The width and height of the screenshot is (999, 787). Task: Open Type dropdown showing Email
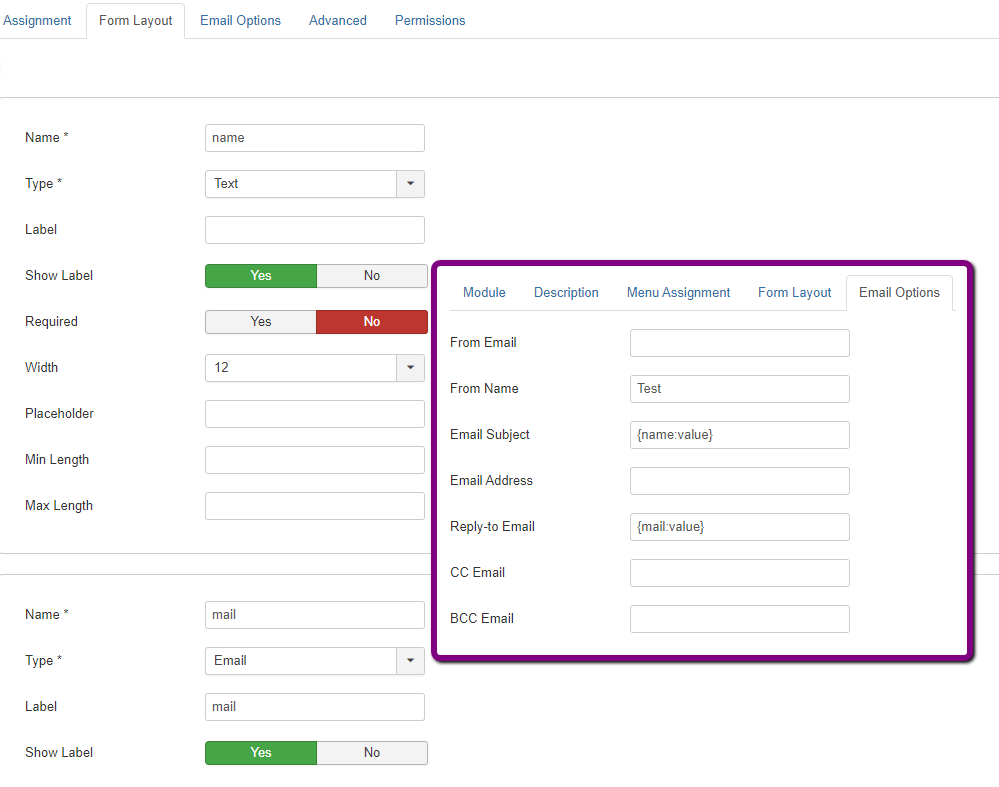tap(314, 661)
